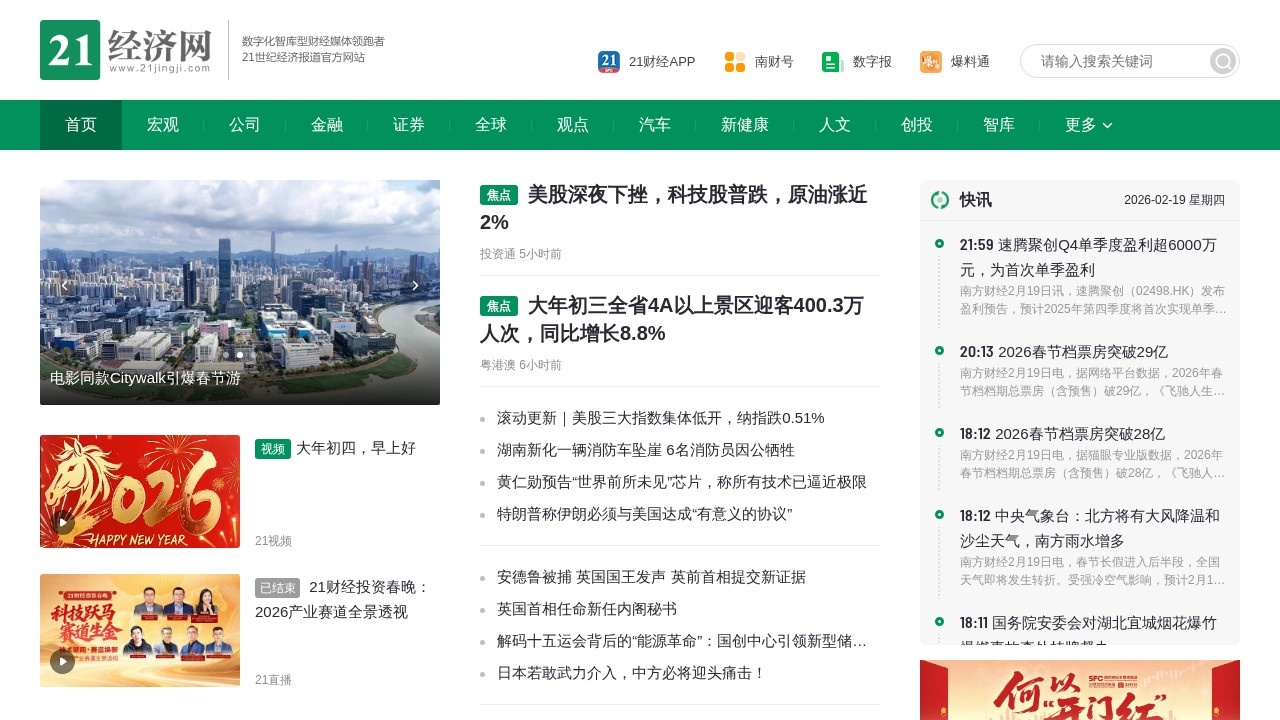Viewport: 1280px width, 720px height.
Task: Click the green 快讯 circular icon
Action: pyautogui.click(x=941, y=200)
